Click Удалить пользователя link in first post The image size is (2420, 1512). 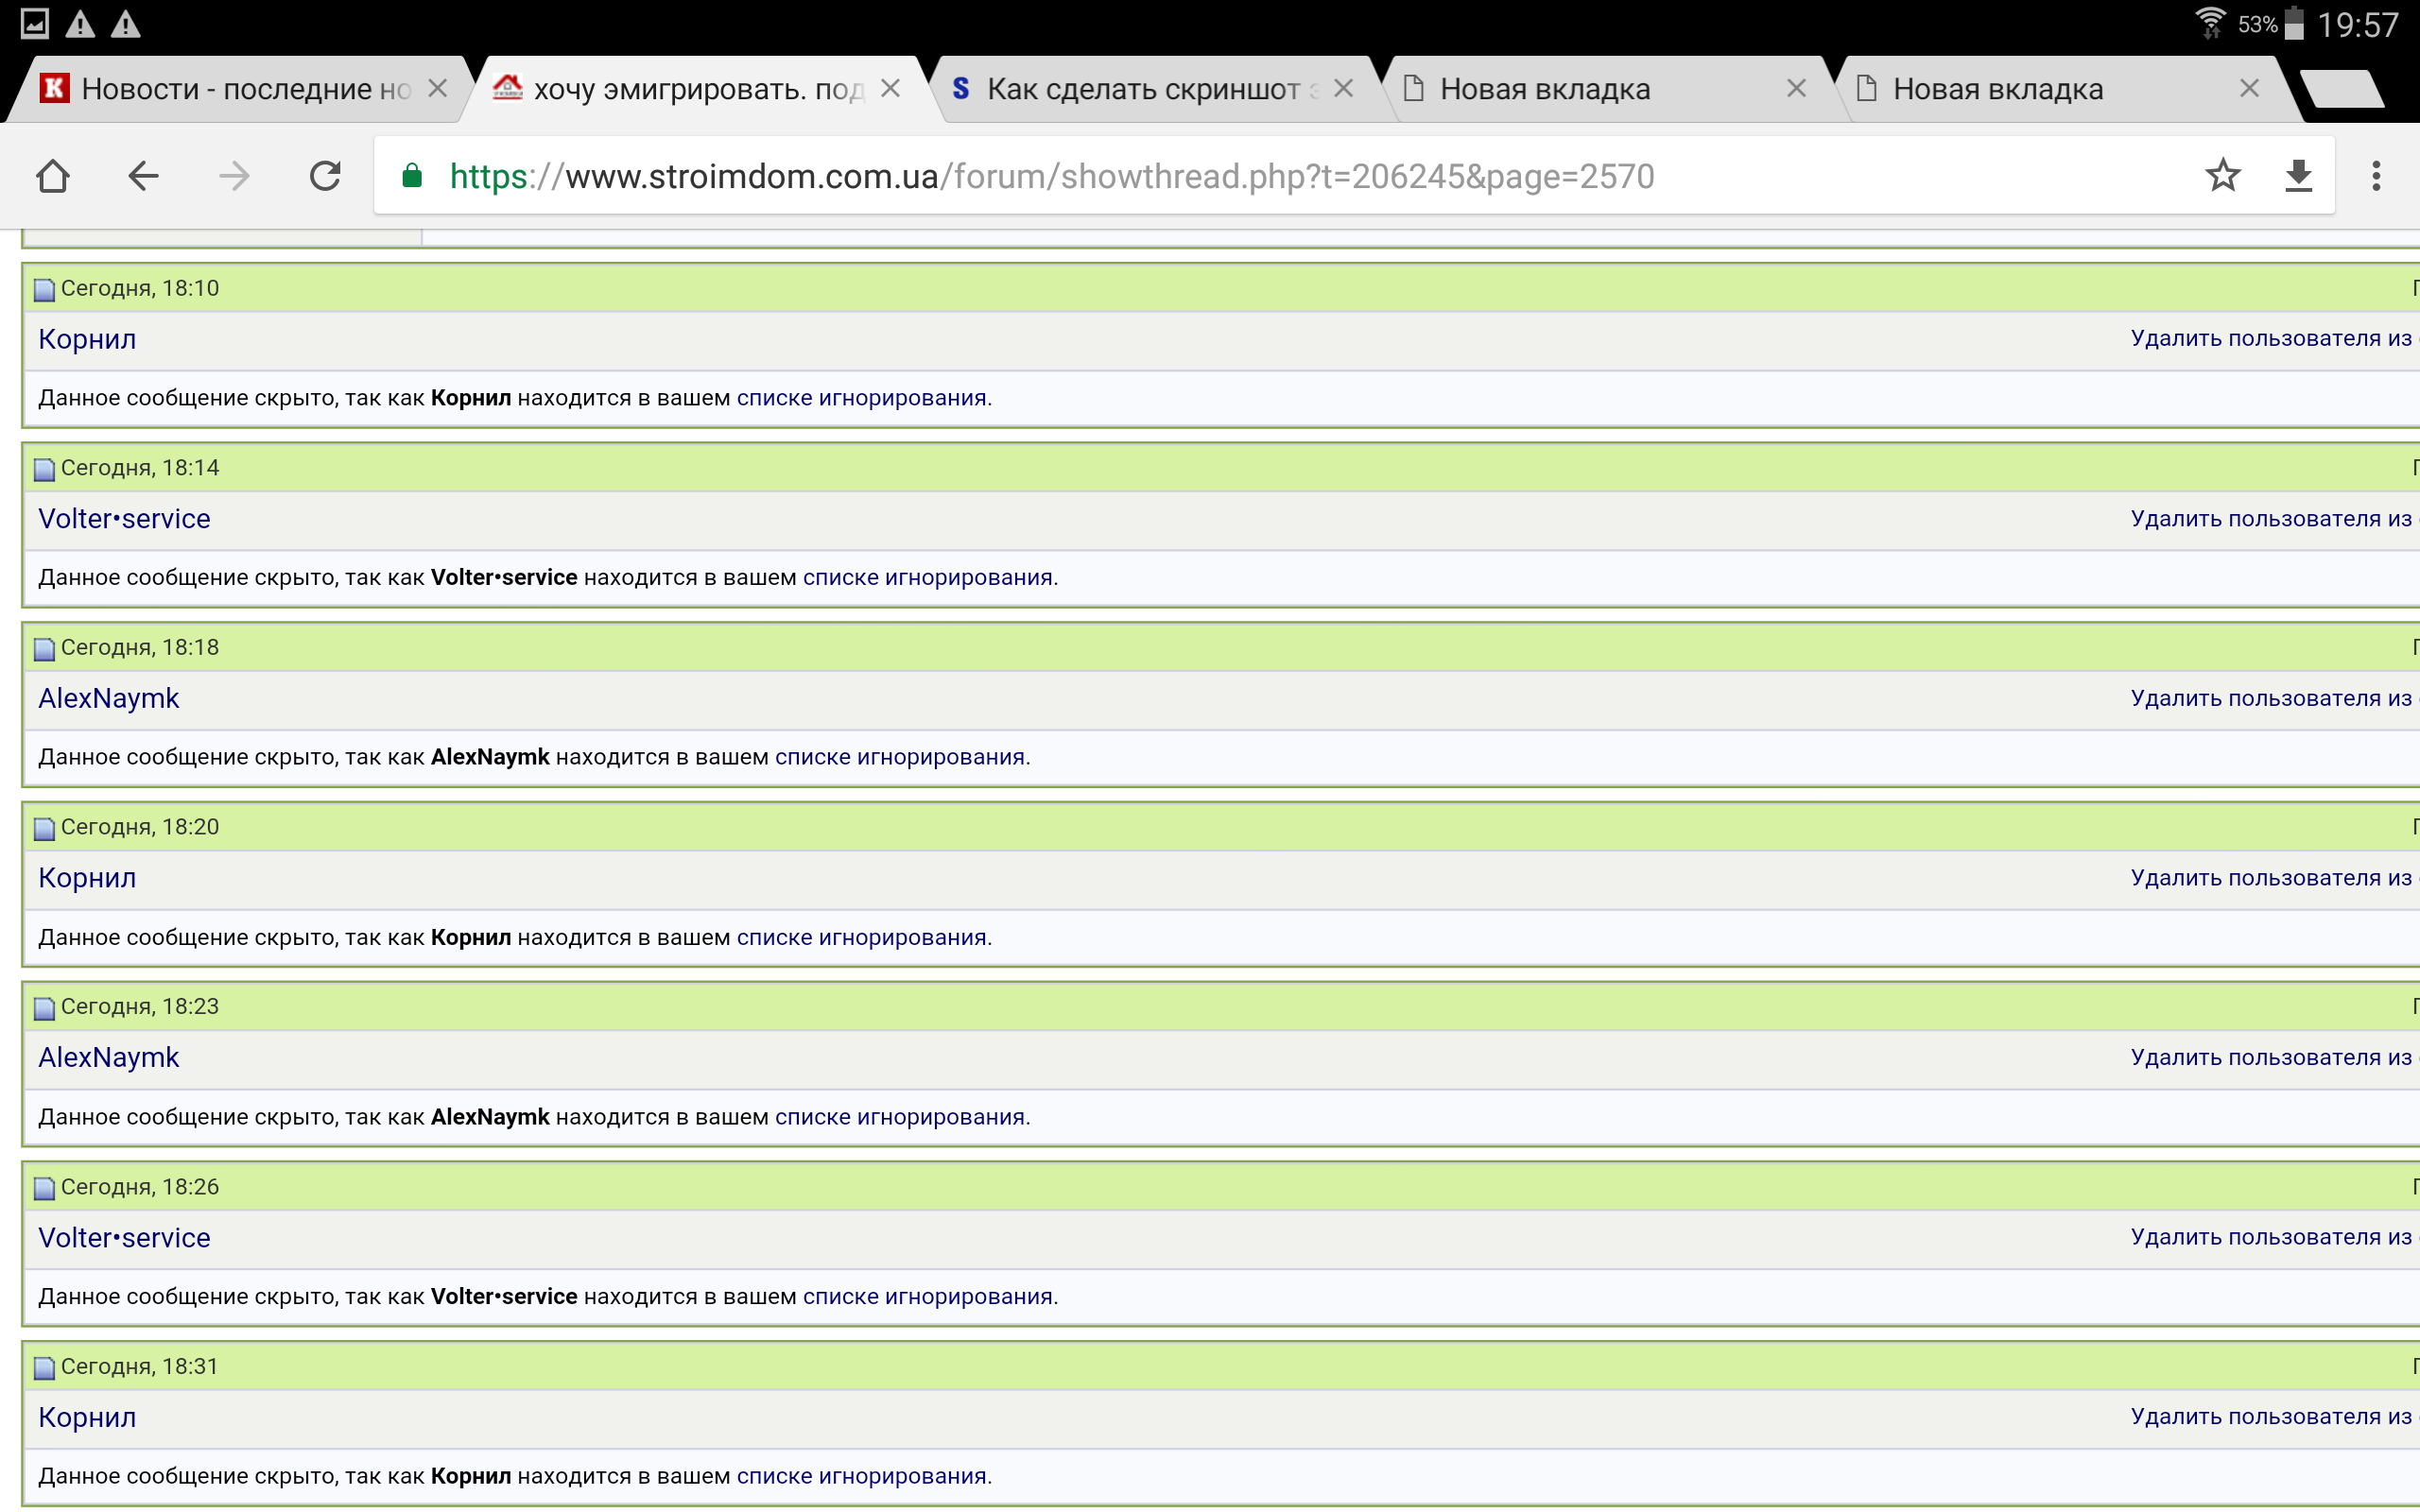(x=2270, y=338)
